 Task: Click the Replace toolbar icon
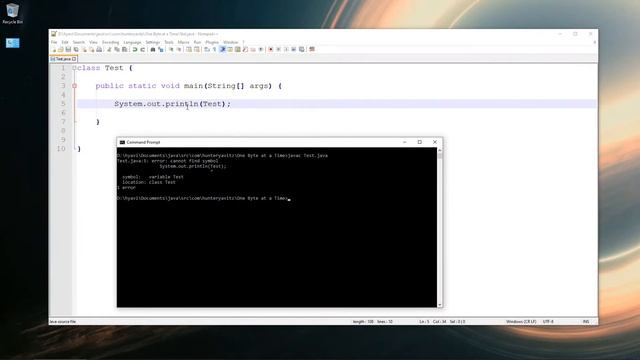161,49
